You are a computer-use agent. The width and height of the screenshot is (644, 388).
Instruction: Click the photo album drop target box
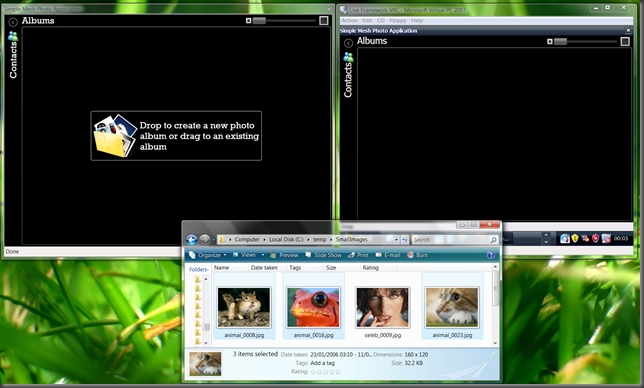click(x=176, y=135)
